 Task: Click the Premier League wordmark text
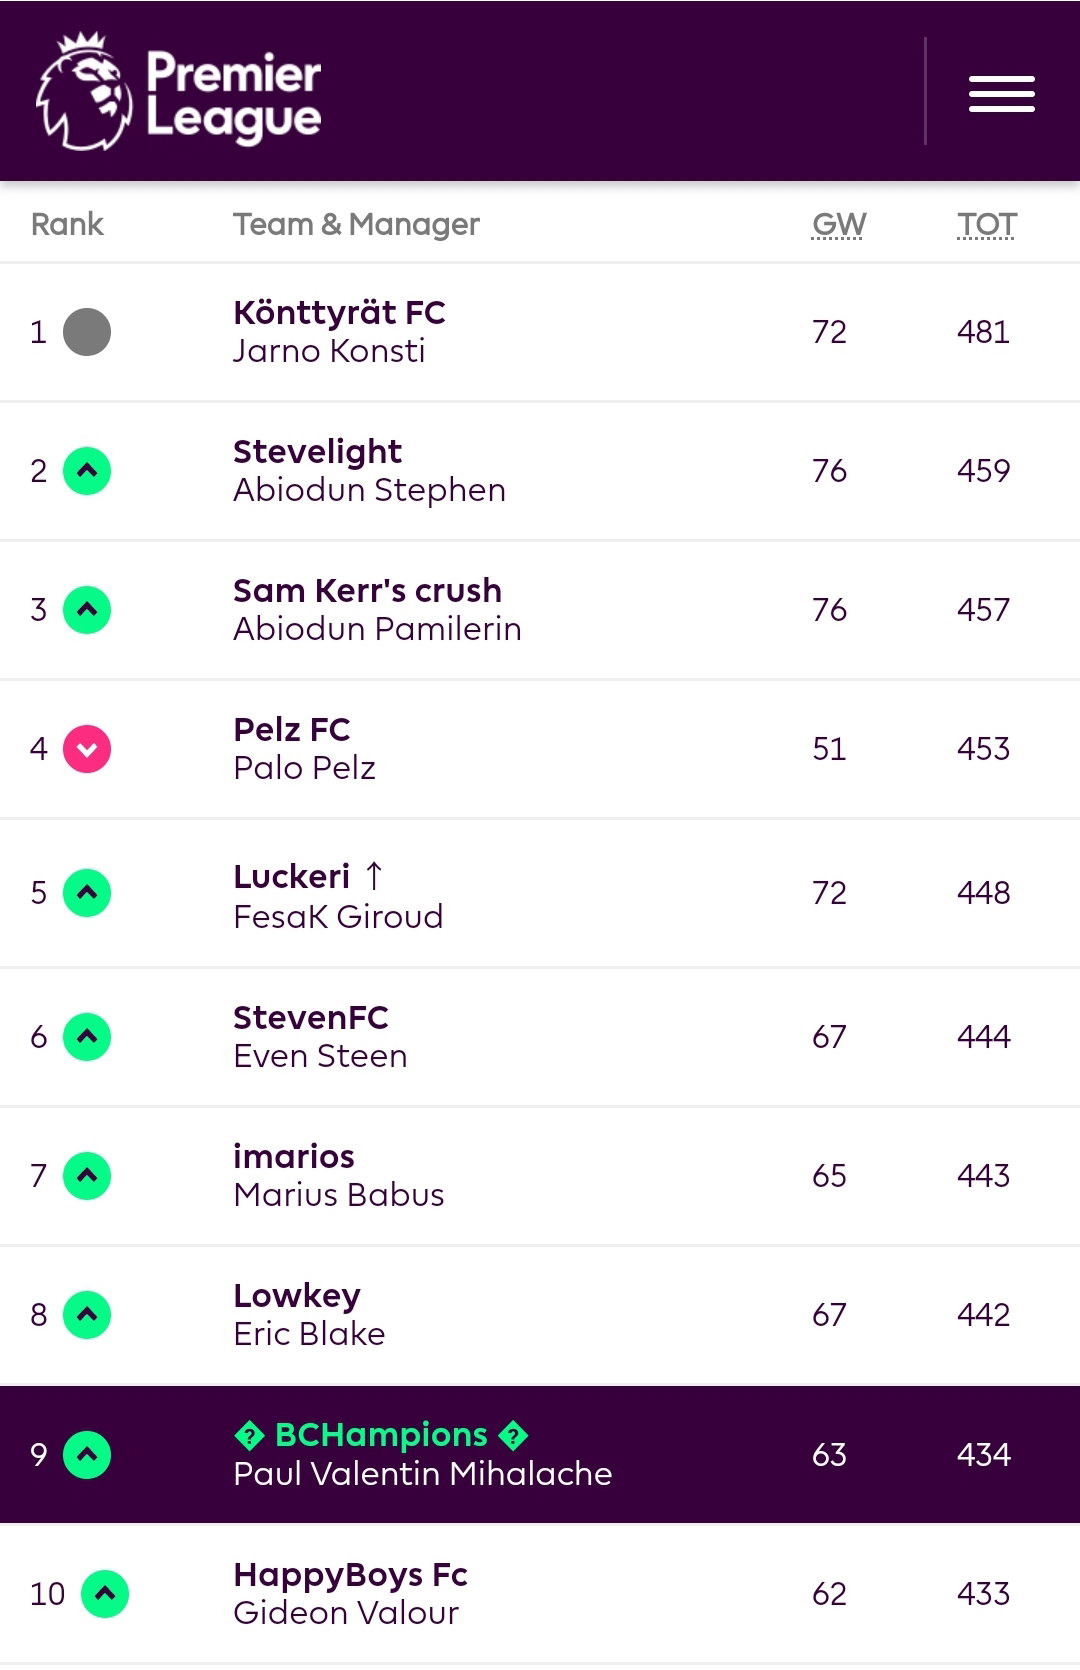pyautogui.click(x=234, y=96)
